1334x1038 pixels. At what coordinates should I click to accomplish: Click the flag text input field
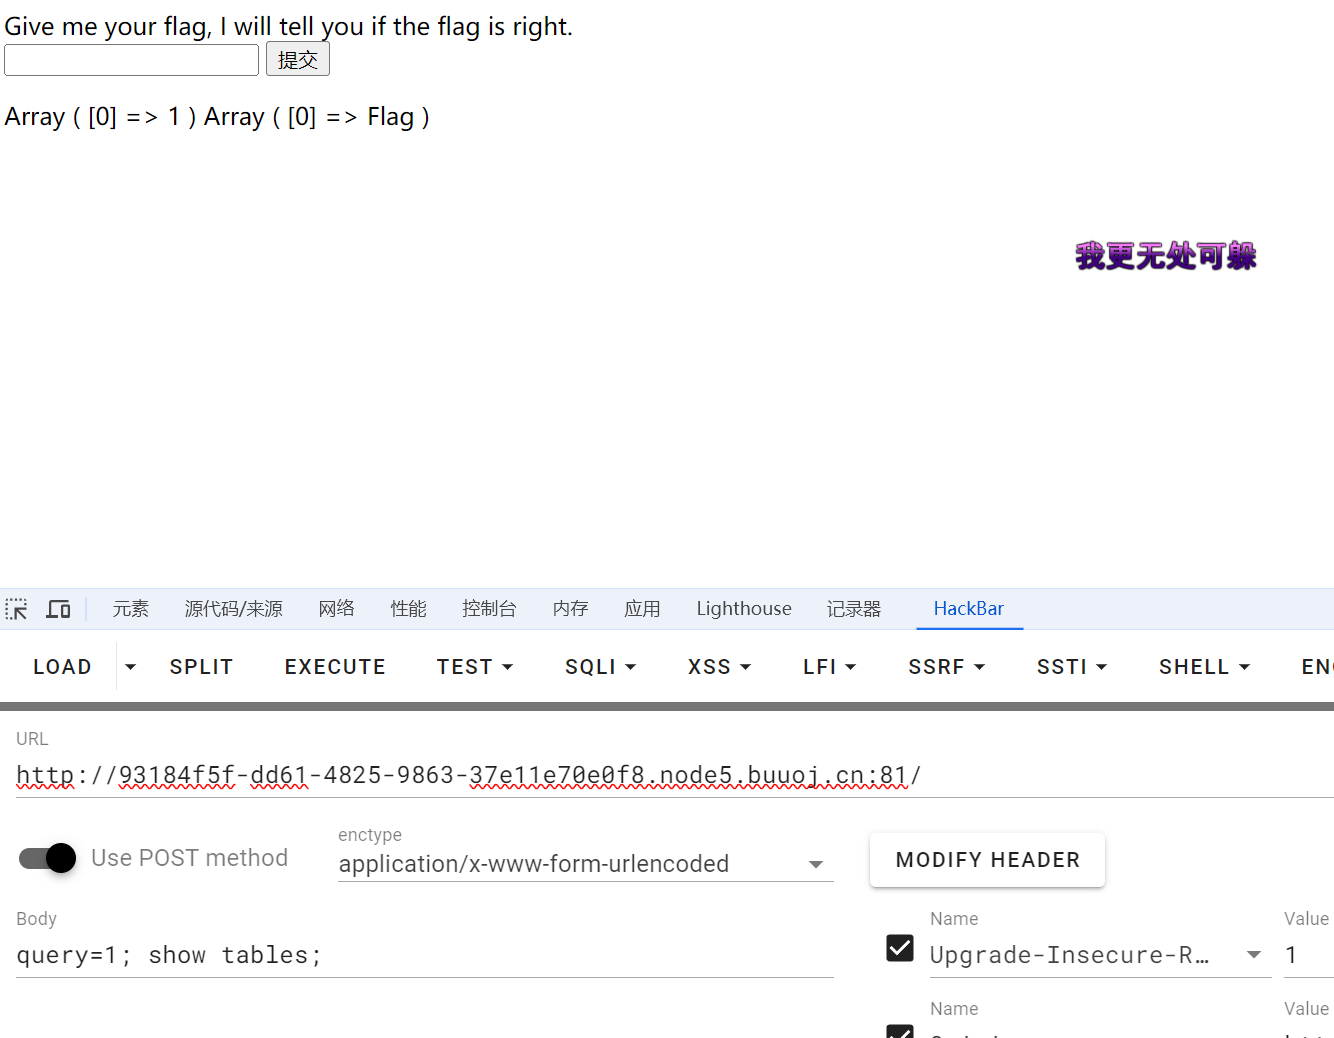click(131, 60)
